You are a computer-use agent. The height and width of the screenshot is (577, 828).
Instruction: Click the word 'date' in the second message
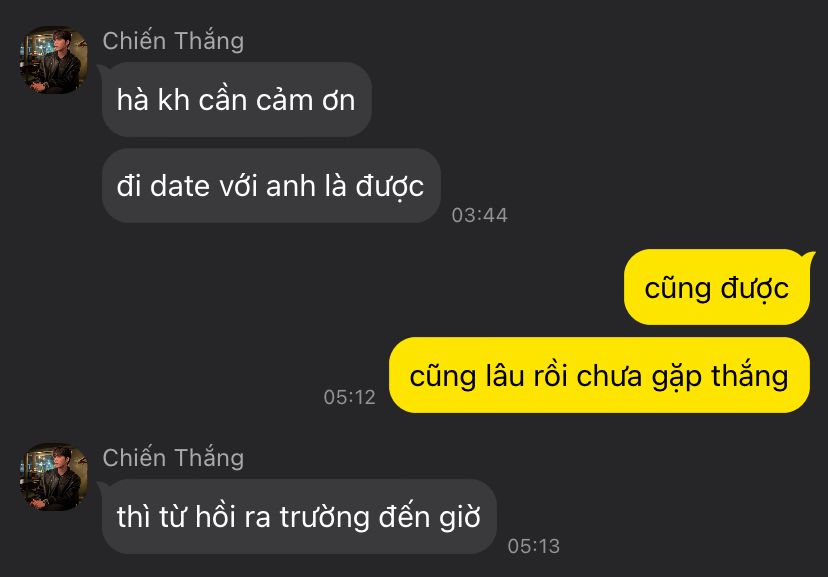(180, 186)
